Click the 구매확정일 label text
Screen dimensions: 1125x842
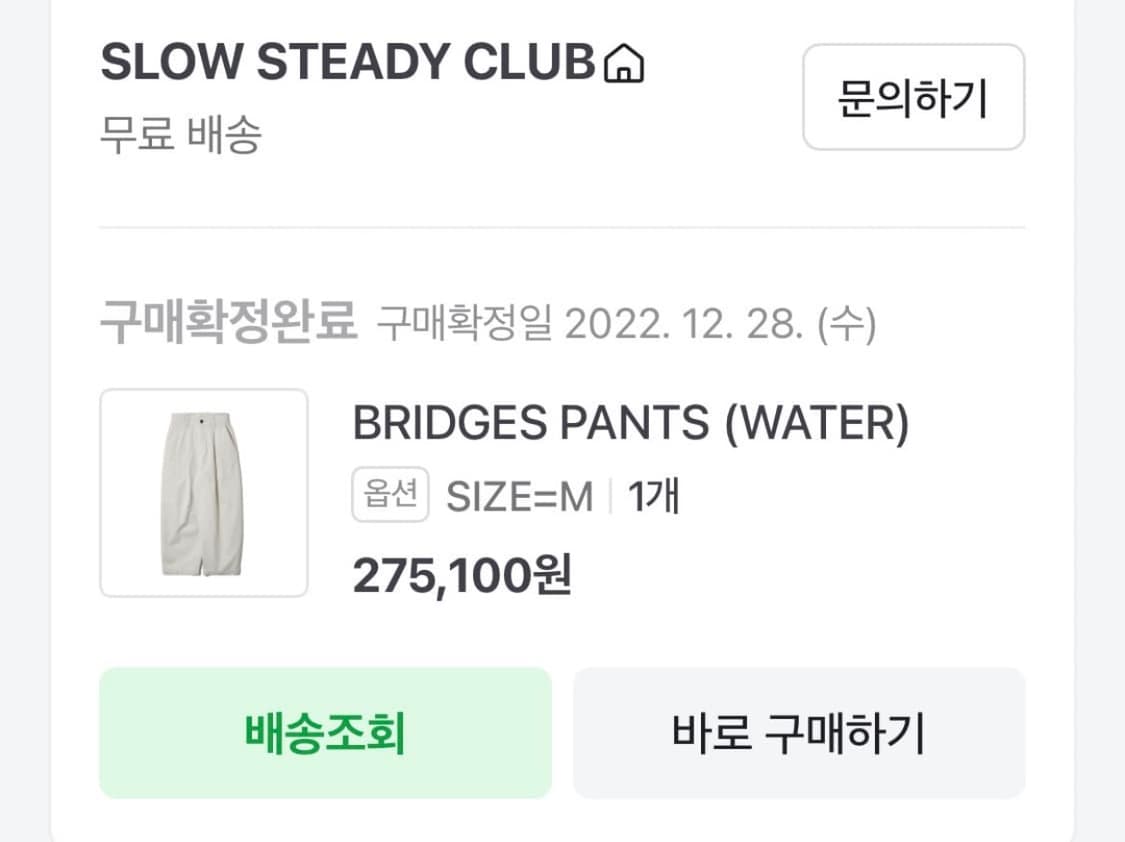tap(464, 325)
